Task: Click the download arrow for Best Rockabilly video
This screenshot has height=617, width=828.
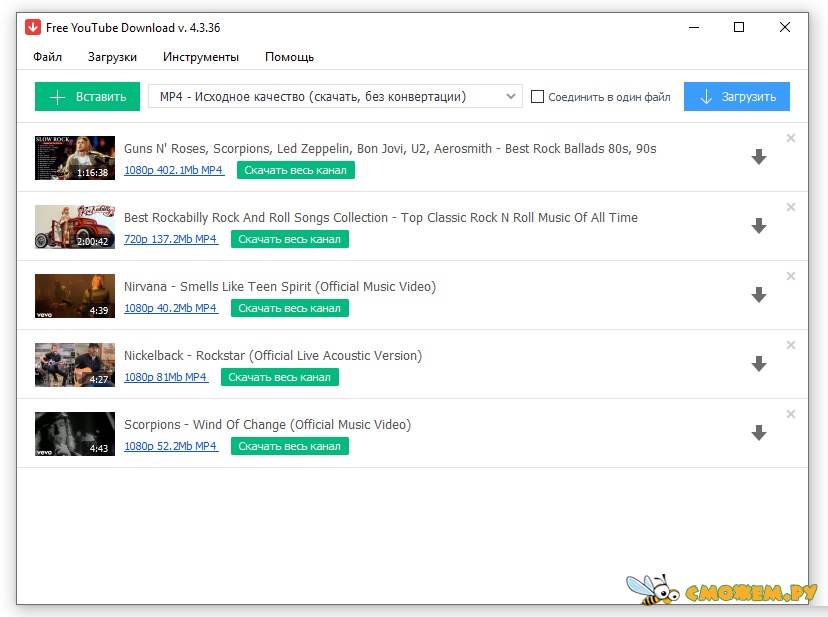Action: (759, 226)
